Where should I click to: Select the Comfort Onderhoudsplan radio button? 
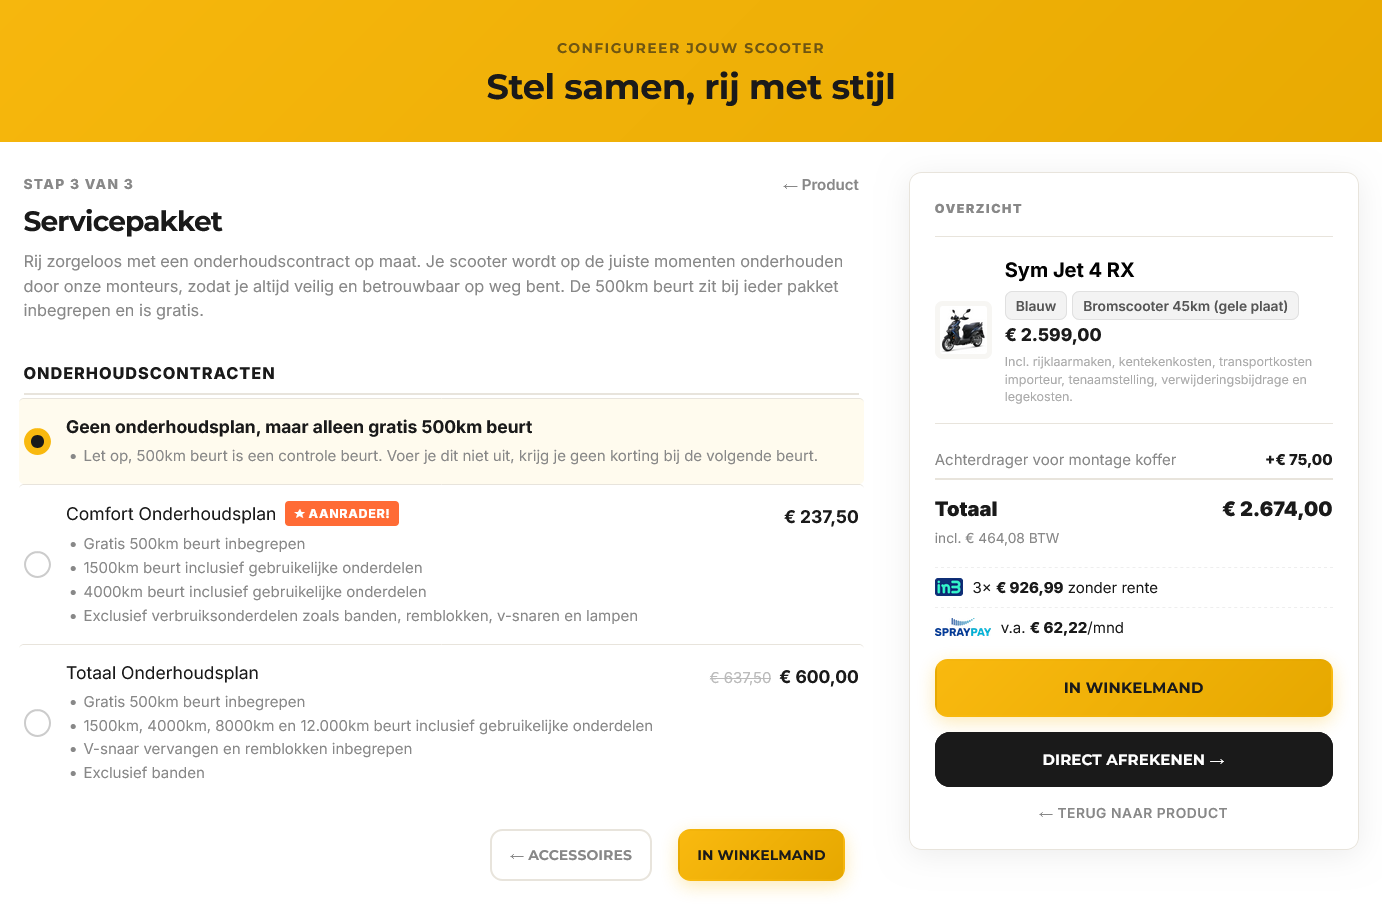37,564
